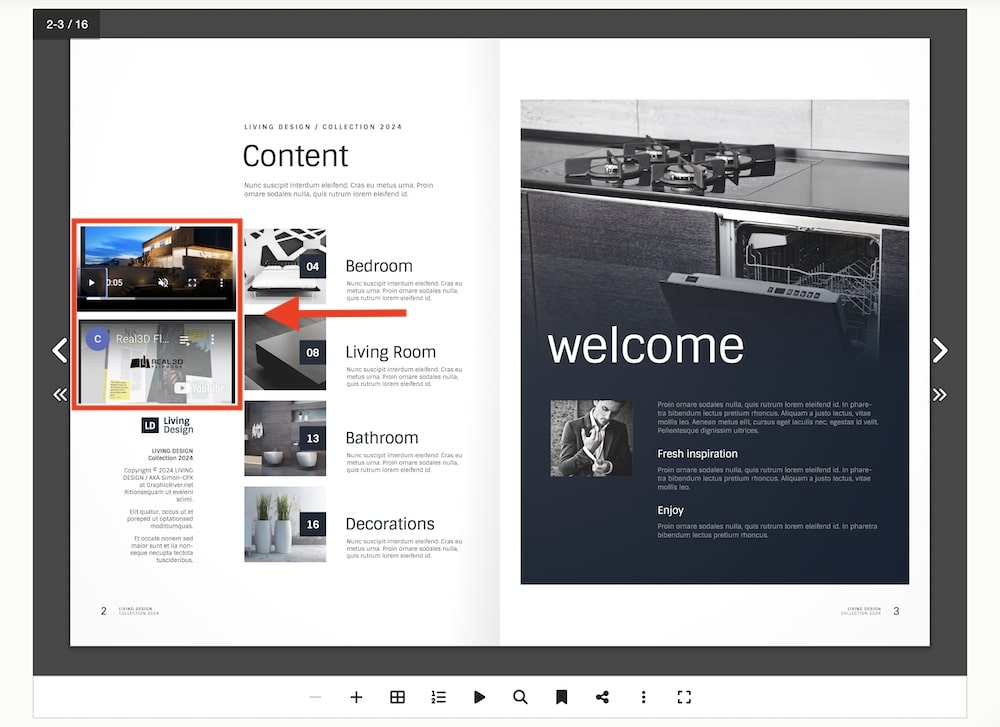Open the embedded video's options menu
Viewport: 1000px width, 727px height.
coord(221,282)
